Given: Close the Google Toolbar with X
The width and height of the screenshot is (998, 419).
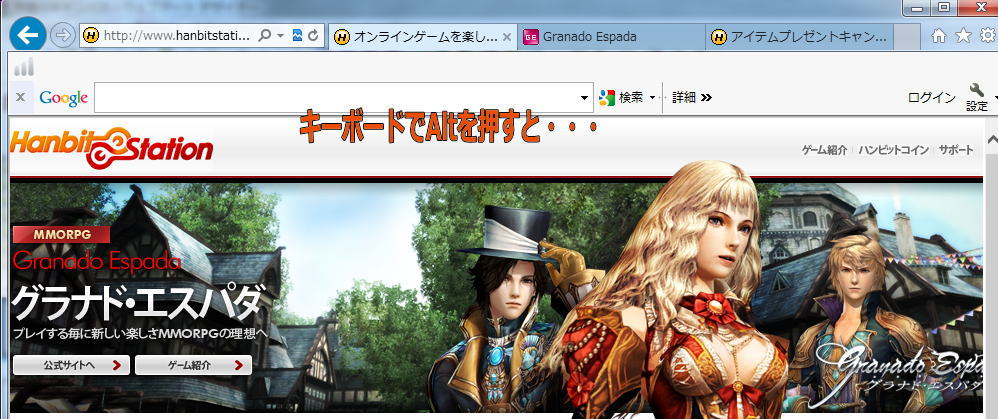Looking at the screenshot, I should 20,97.
